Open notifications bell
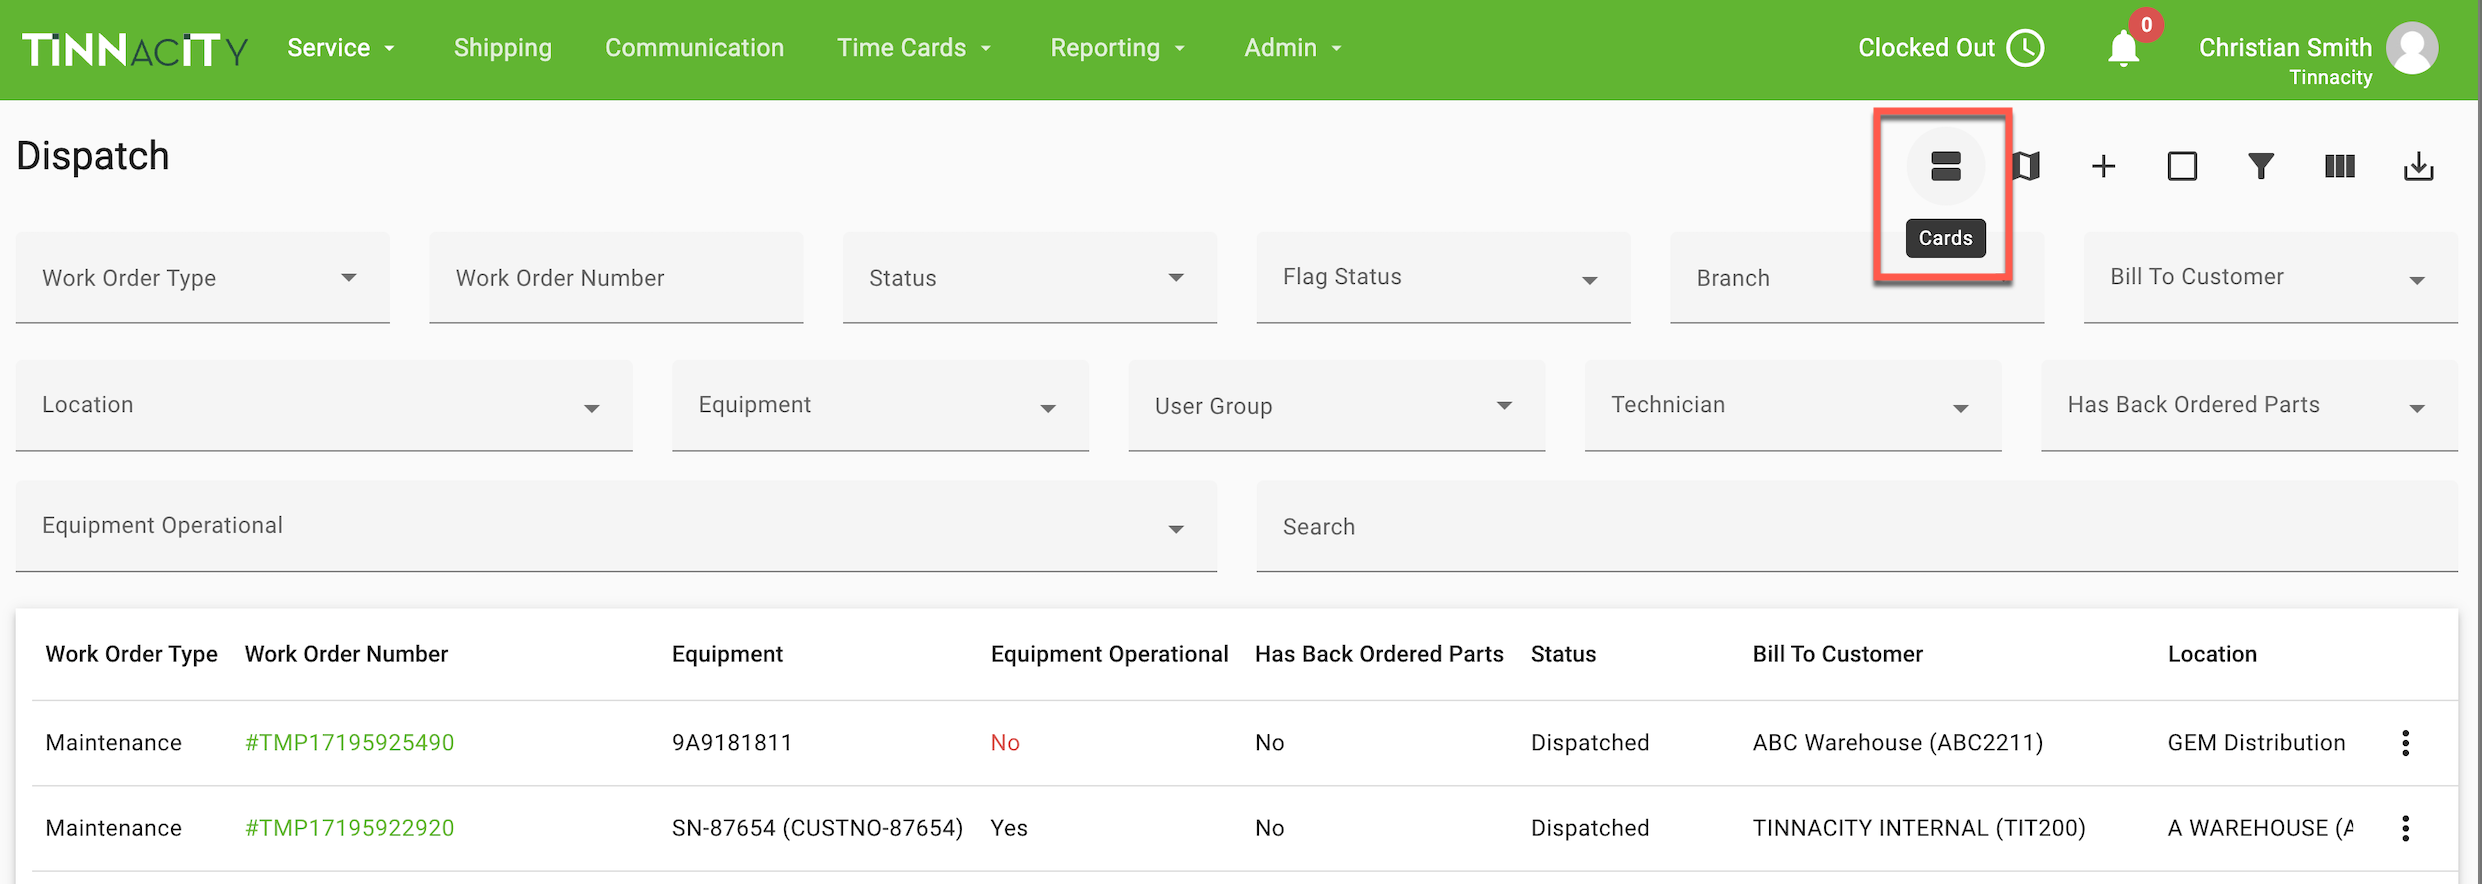 (x=2123, y=48)
